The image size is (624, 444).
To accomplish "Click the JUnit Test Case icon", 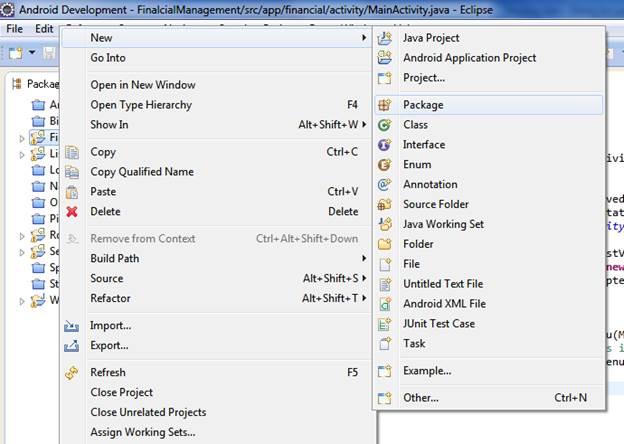I will click(x=384, y=324).
